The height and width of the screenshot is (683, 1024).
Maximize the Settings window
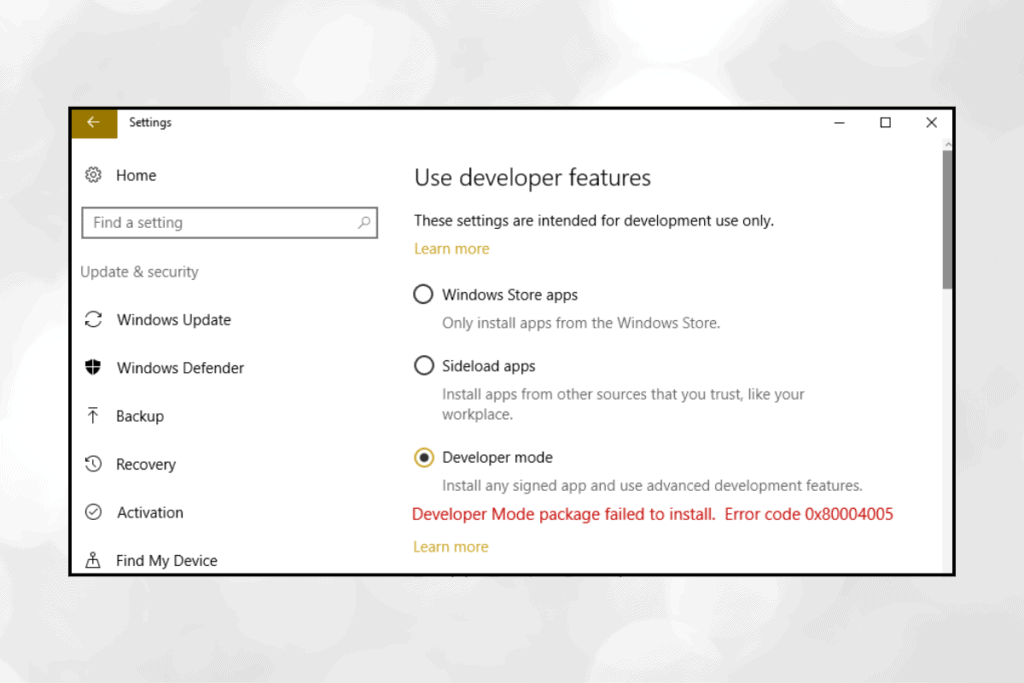[885, 123]
